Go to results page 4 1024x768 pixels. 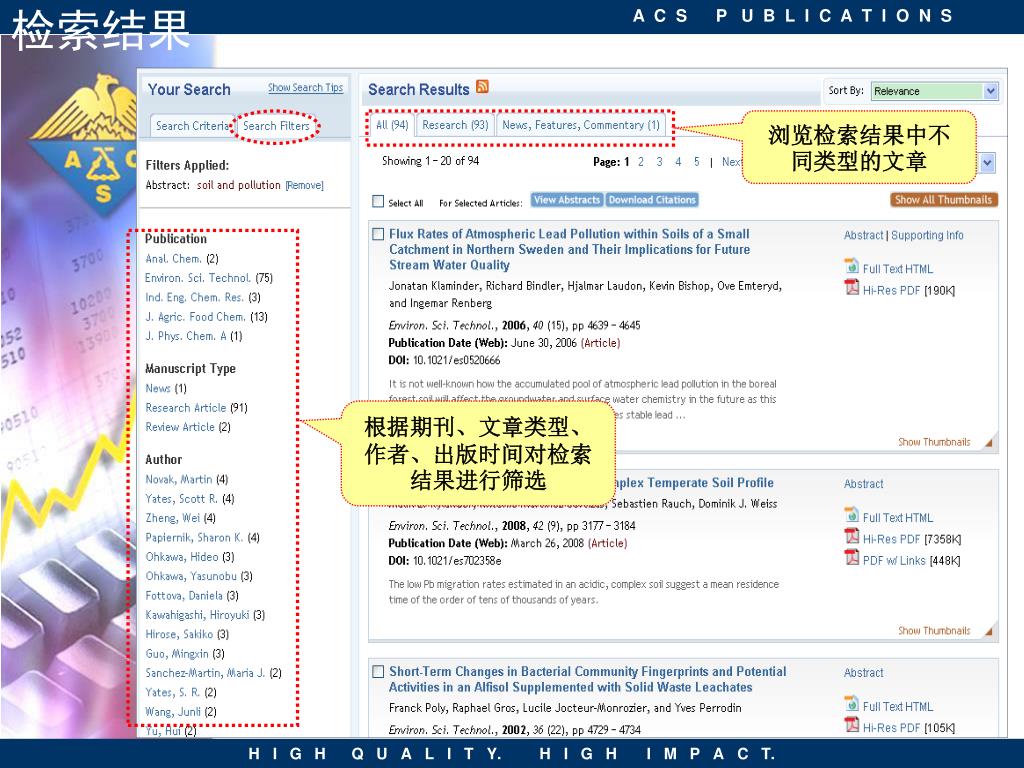click(678, 162)
